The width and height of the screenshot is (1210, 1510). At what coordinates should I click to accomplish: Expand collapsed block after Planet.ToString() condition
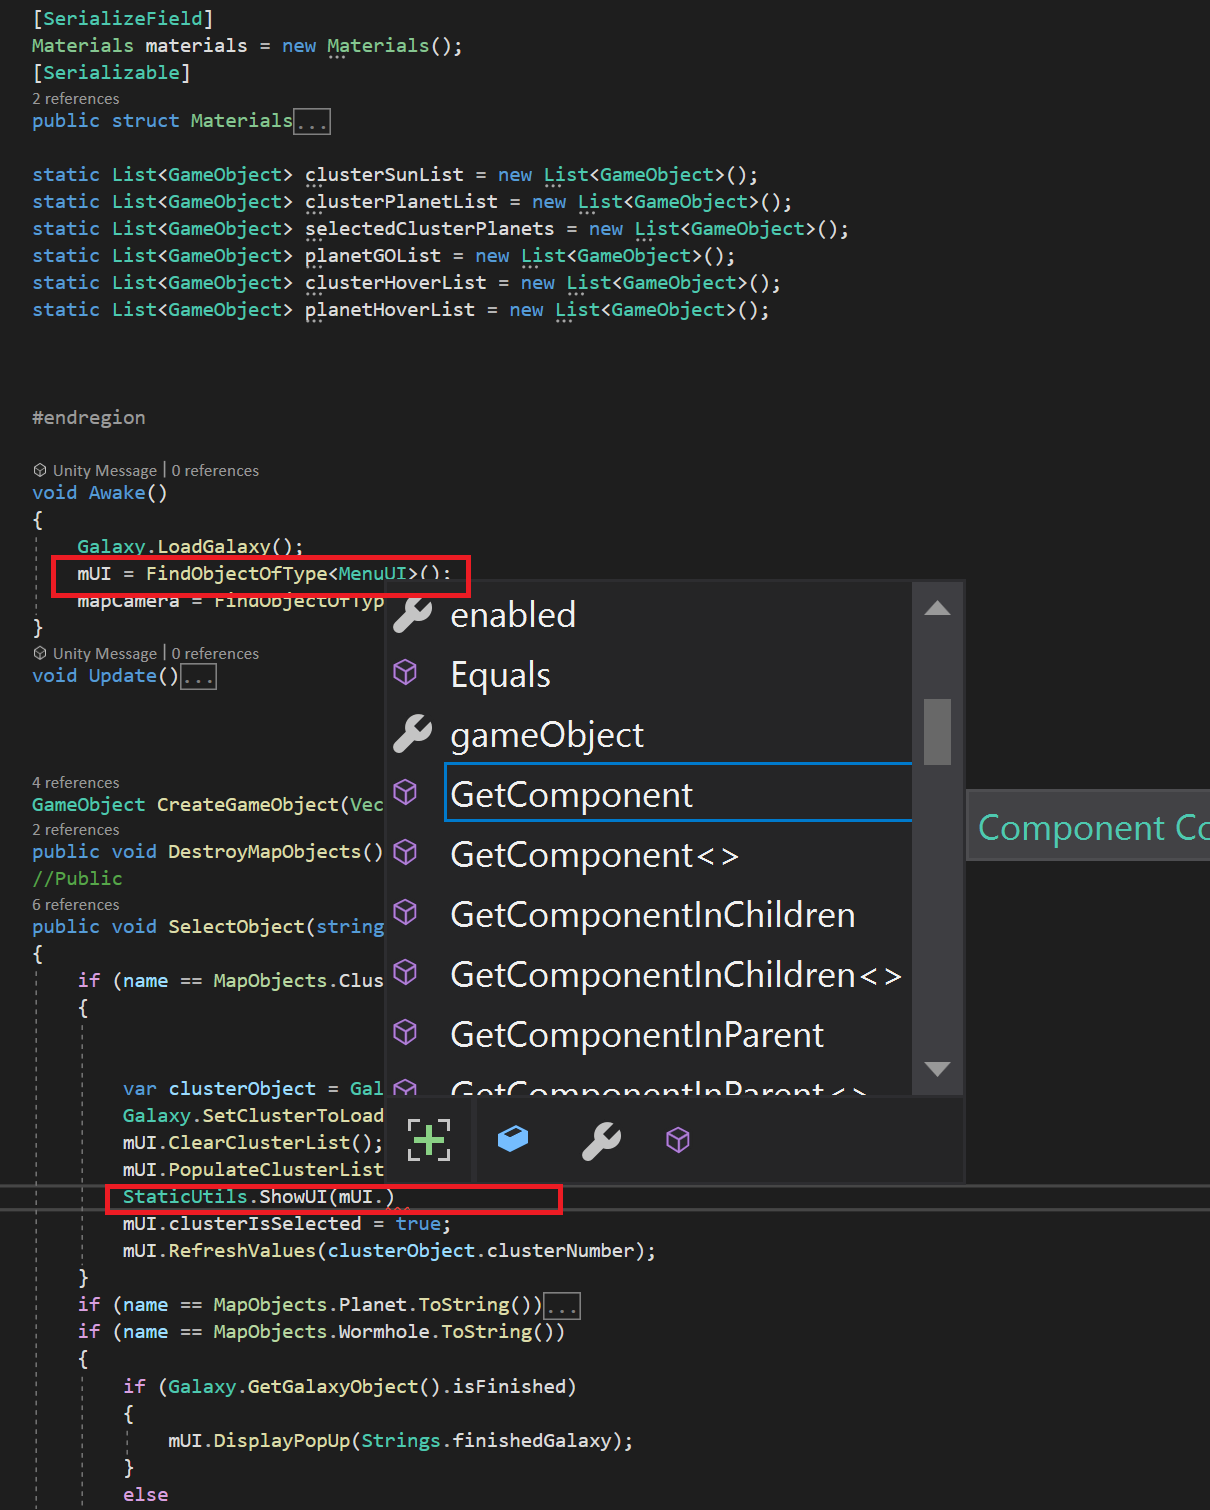click(562, 1306)
